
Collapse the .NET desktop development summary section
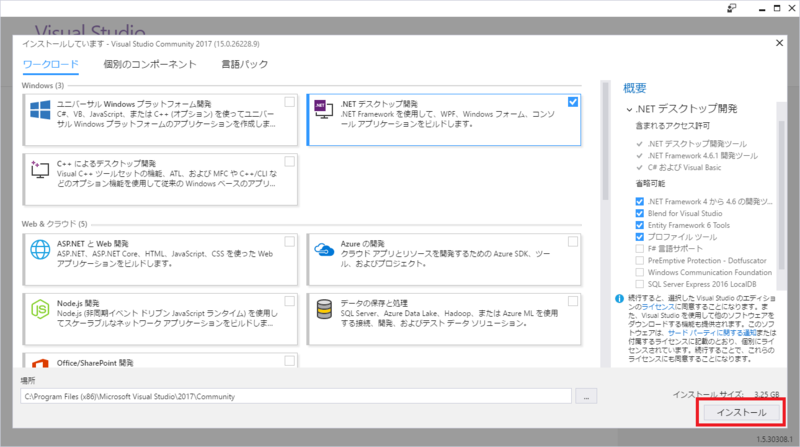point(629,109)
